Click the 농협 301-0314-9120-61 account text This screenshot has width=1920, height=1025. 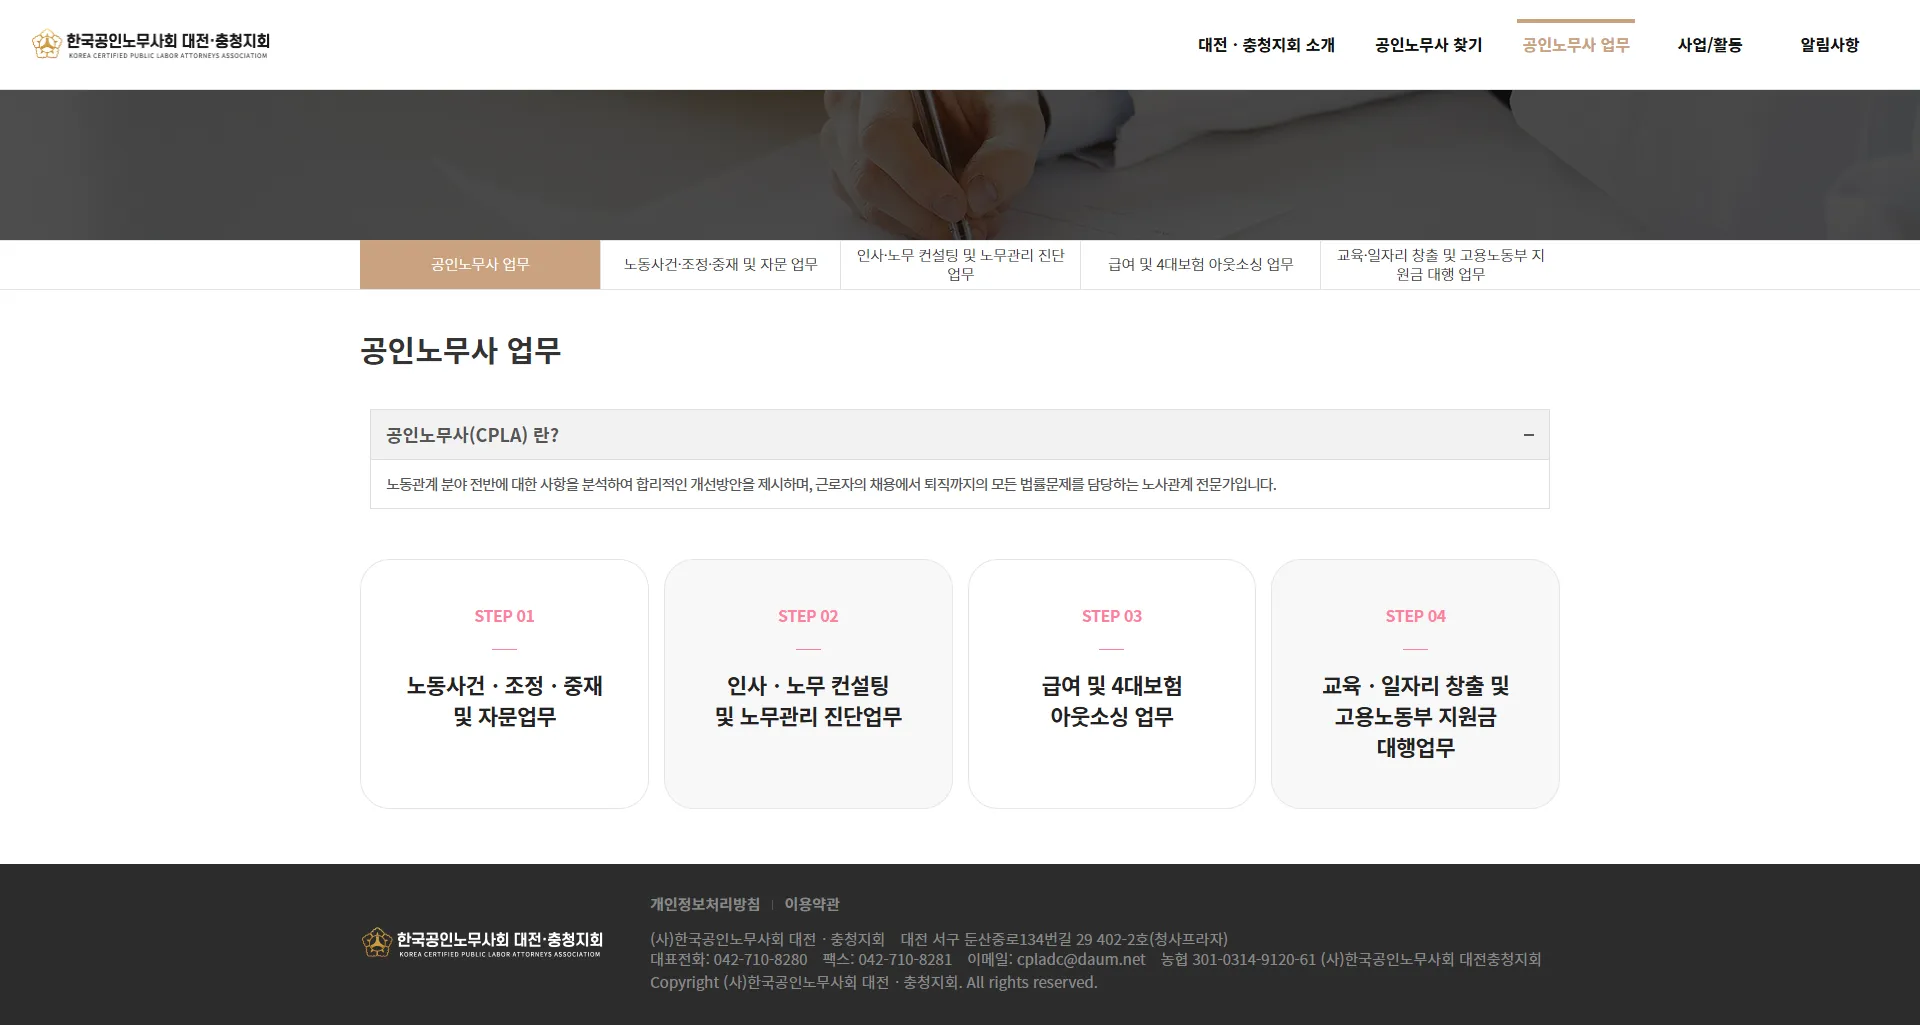(1350, 959)
